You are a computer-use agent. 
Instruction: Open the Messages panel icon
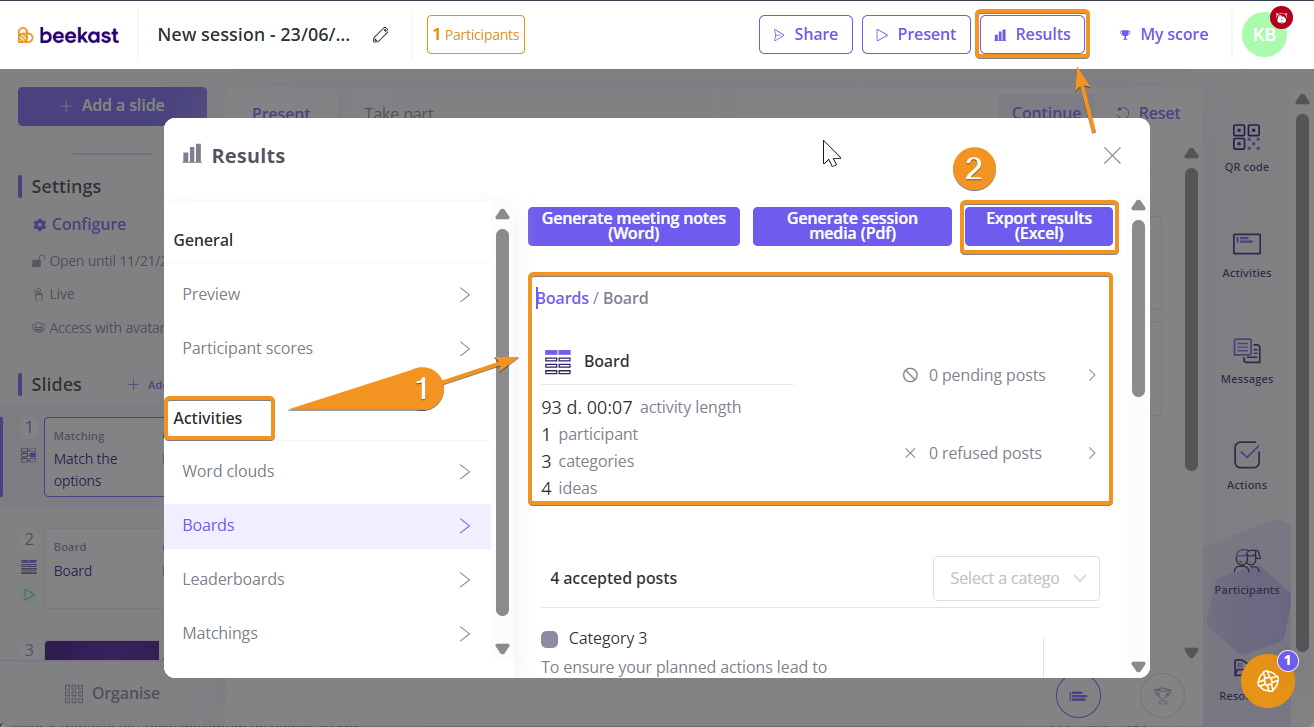click(x=1246, y=360)
